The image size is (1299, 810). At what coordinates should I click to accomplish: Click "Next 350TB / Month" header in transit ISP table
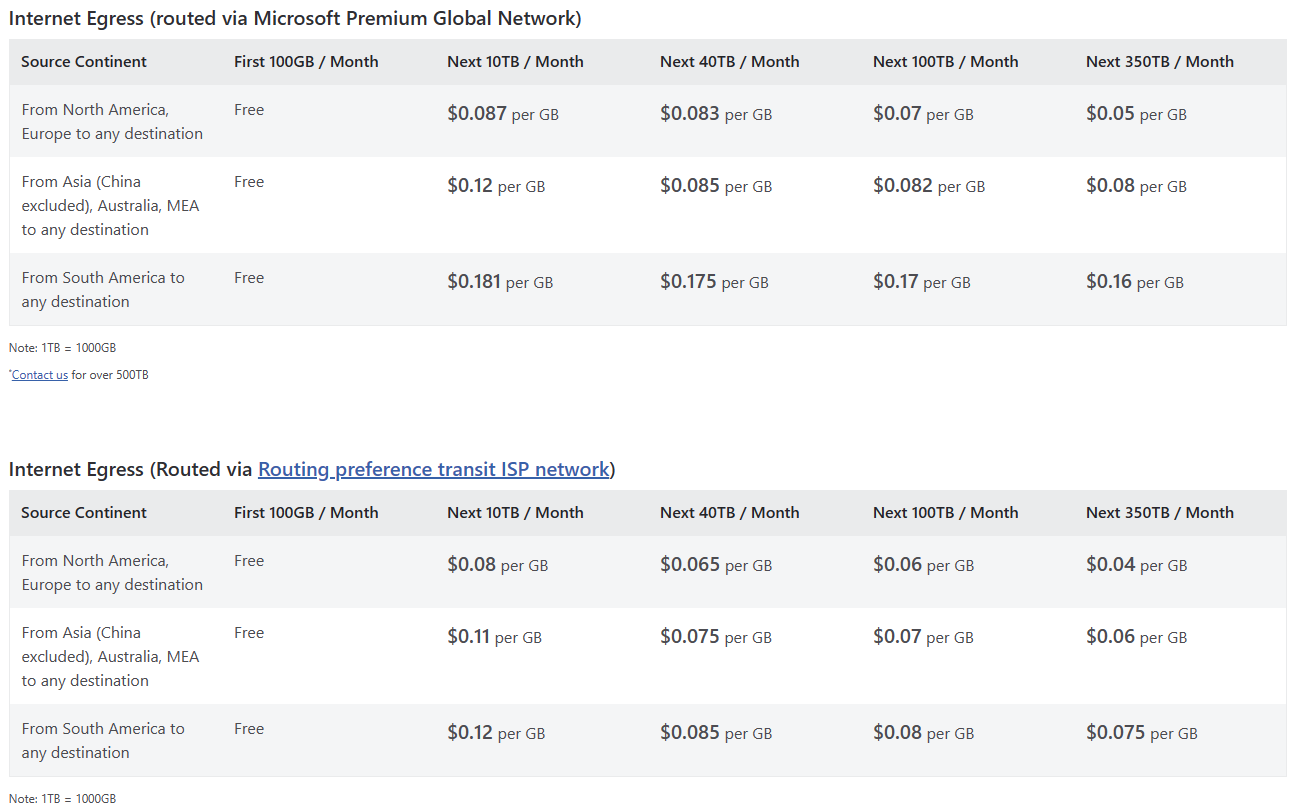pyautogui.click(x=1160, y=513)
